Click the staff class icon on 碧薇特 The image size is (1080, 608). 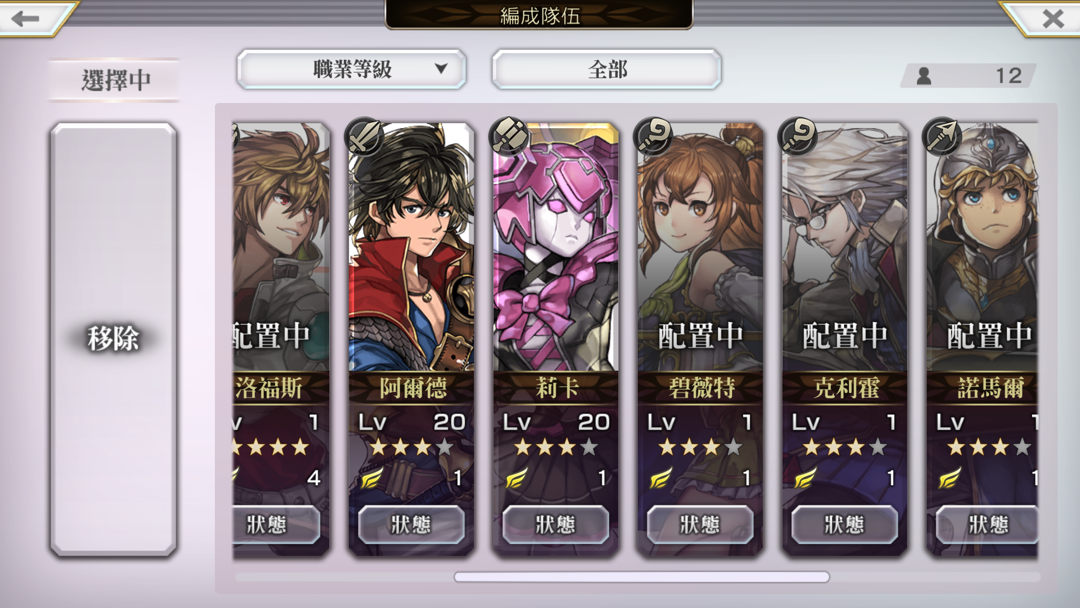tap(654, 136)
